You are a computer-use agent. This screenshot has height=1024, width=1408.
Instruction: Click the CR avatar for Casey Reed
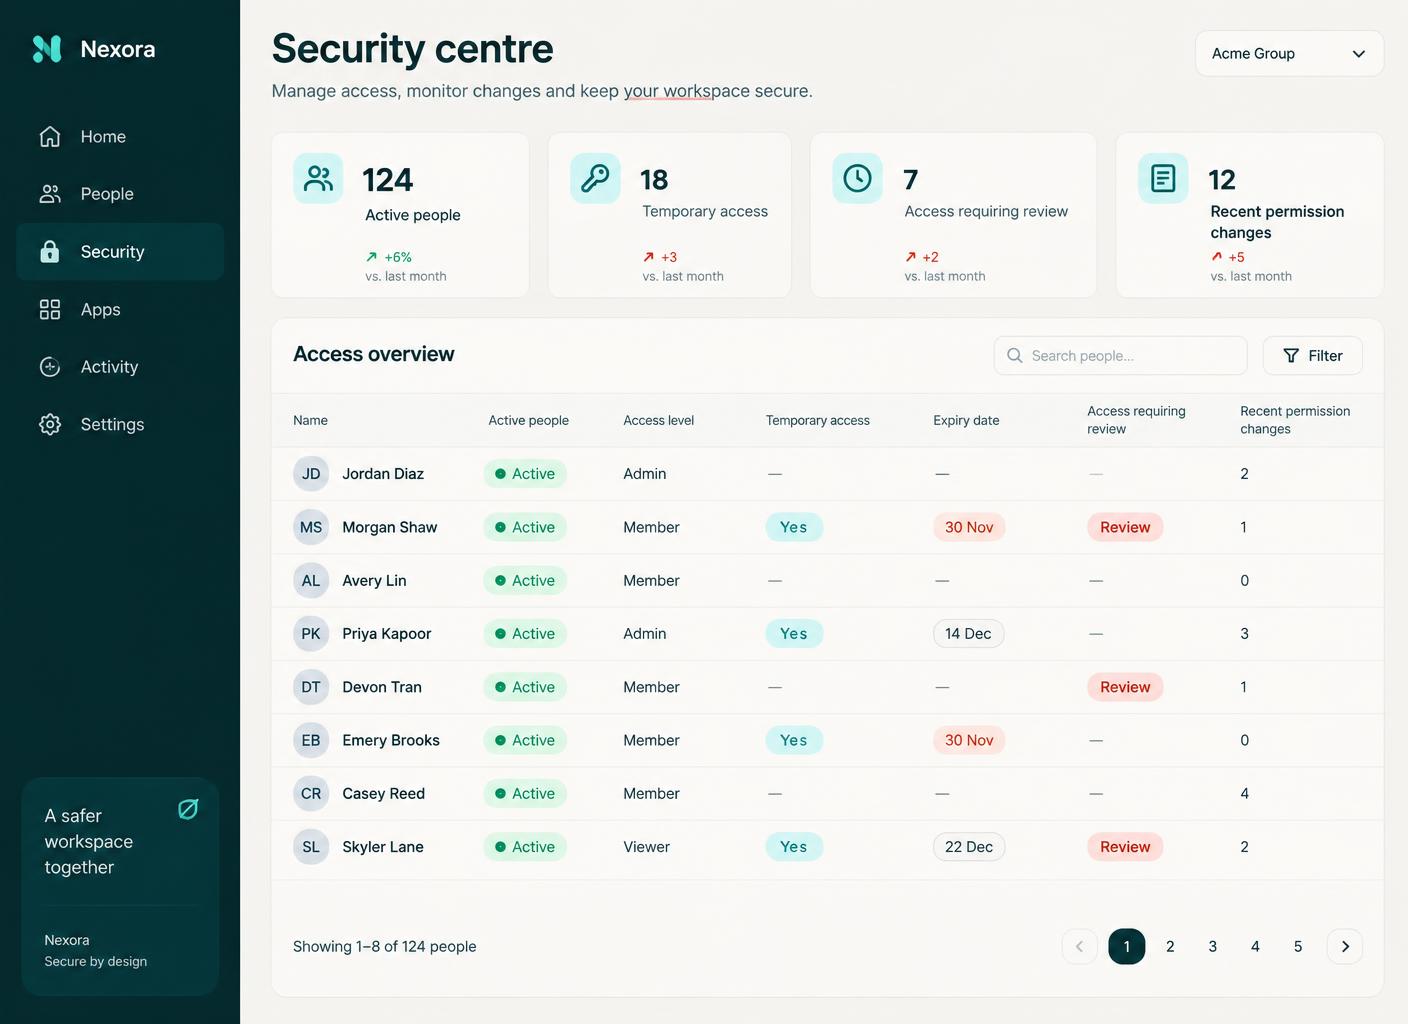click(x=311, y=794)
